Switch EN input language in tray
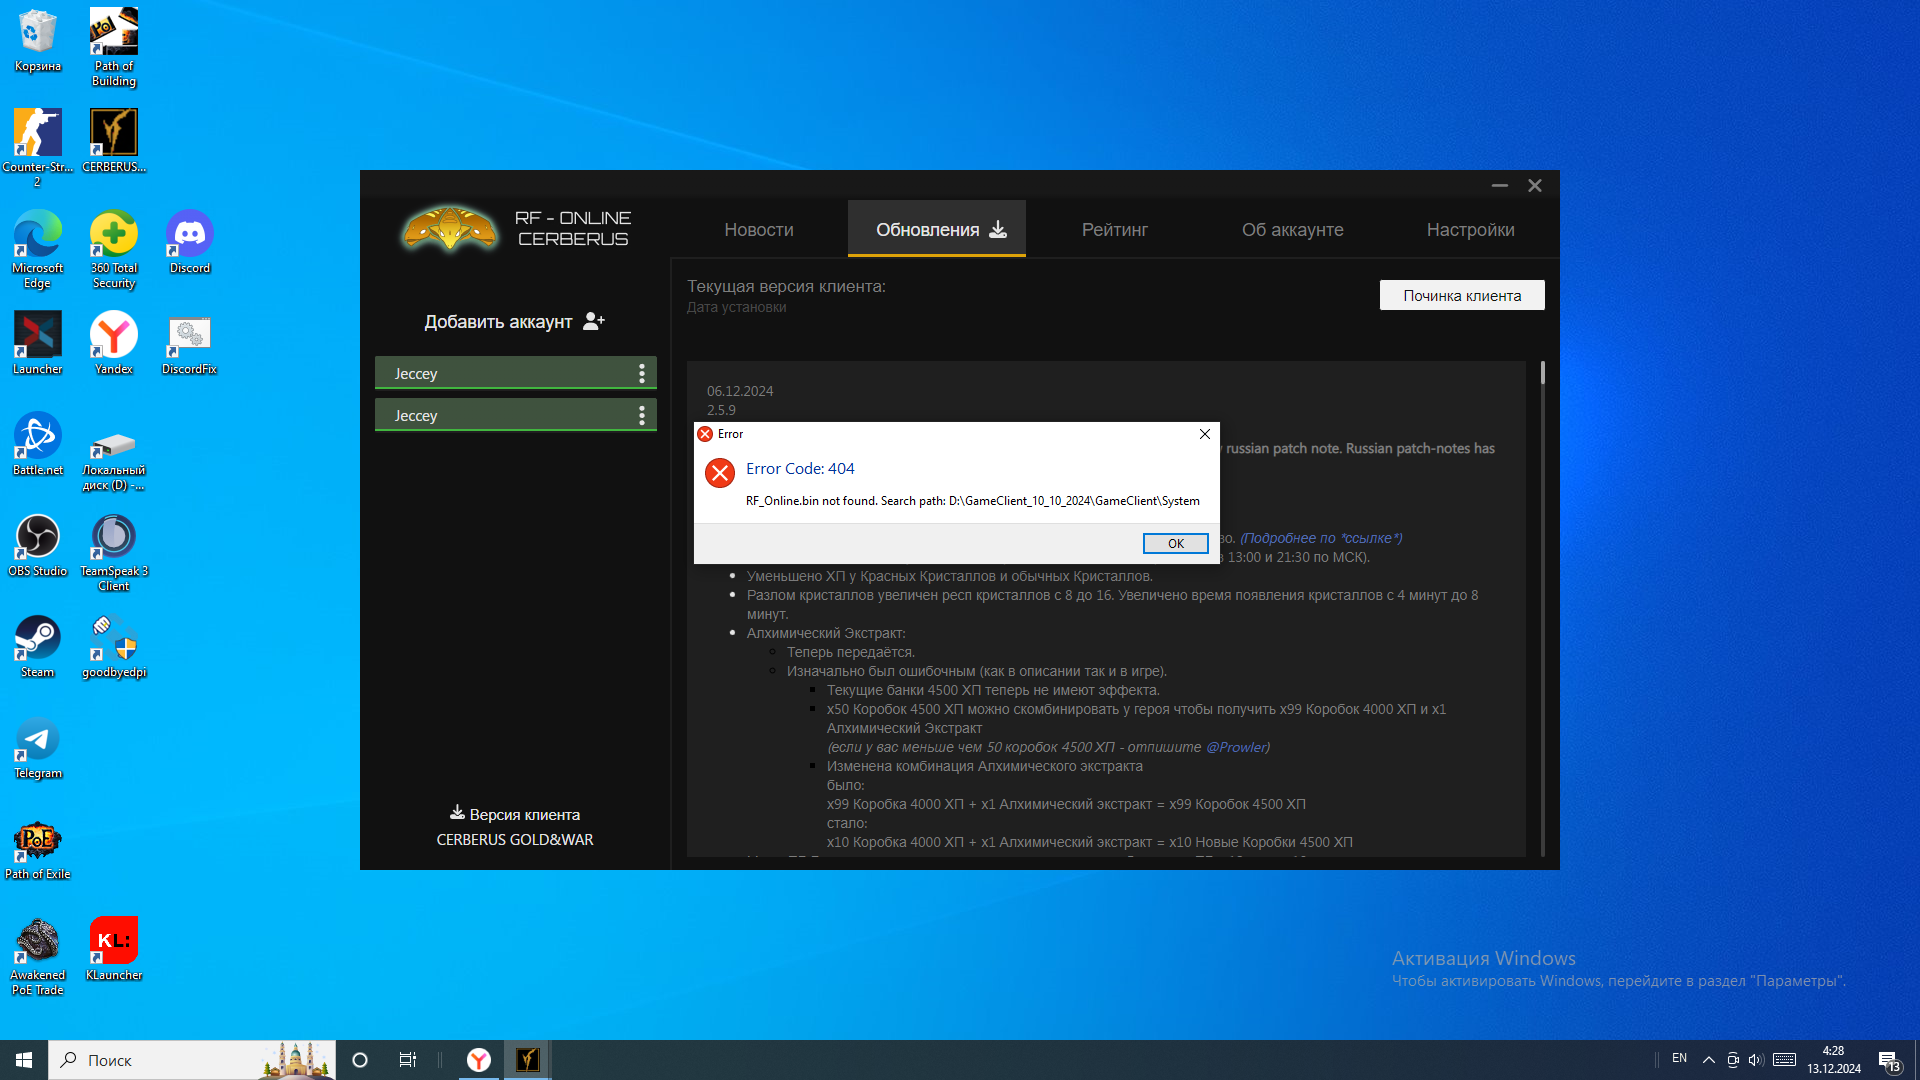Screen dimensions: 1920x1080 click(x=1679, y=1059)
